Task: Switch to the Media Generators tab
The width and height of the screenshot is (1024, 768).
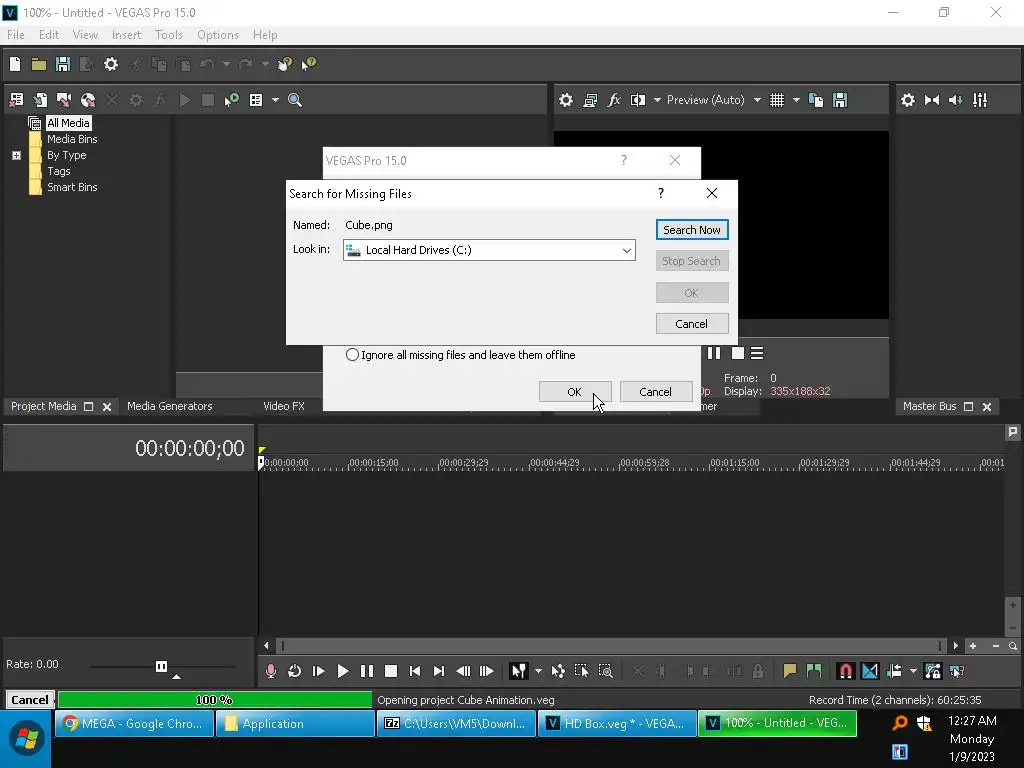Action: 170,406
